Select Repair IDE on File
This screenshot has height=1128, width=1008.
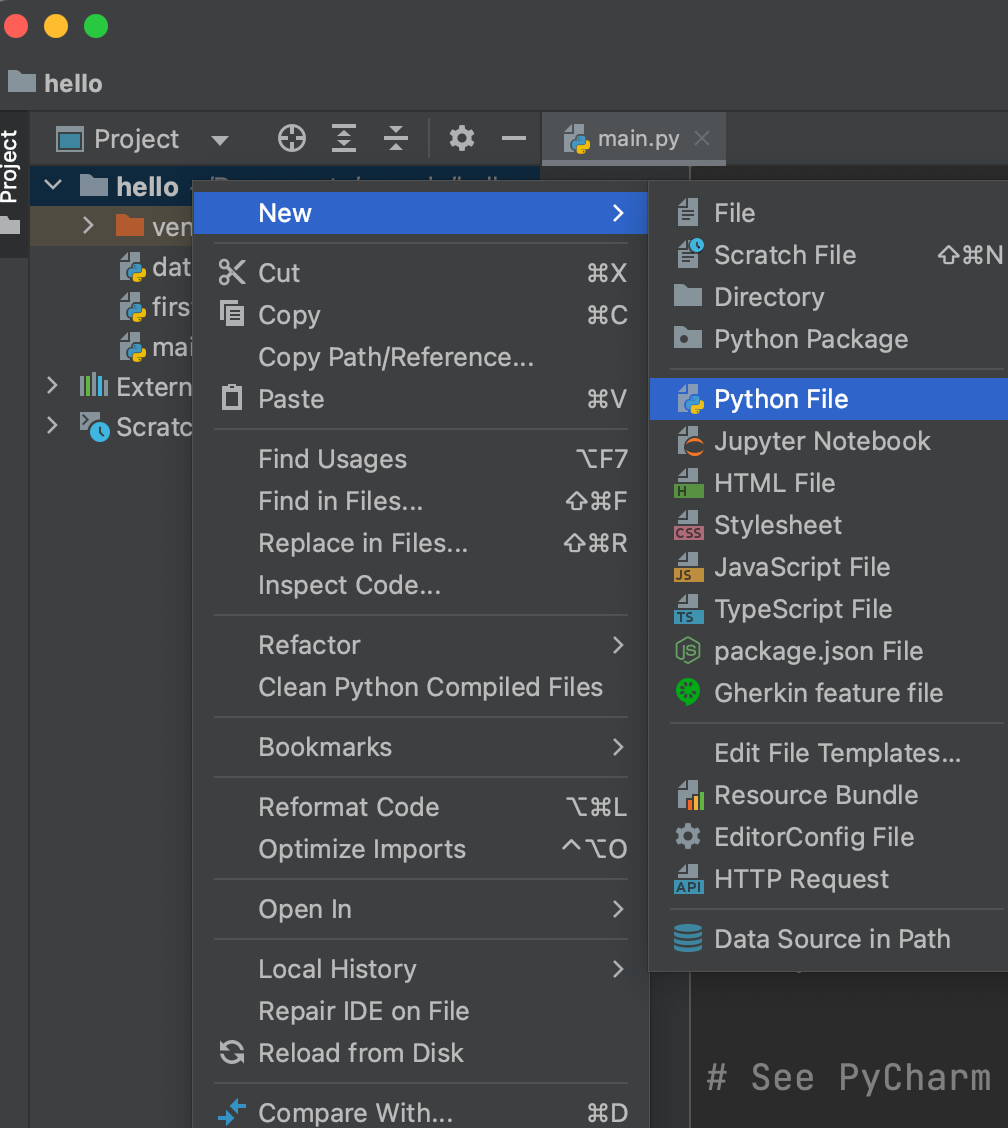click(x=421, y=1011)
